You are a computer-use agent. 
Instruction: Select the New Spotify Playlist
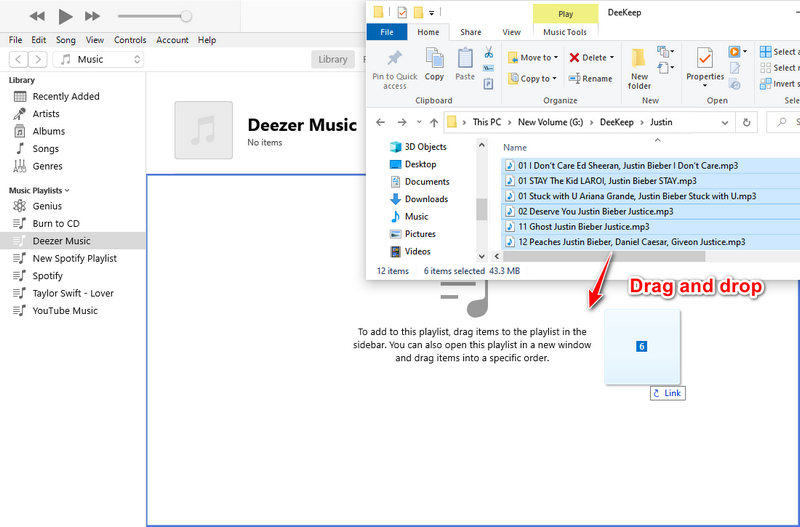pyautogui.click(x=74, y=258)
